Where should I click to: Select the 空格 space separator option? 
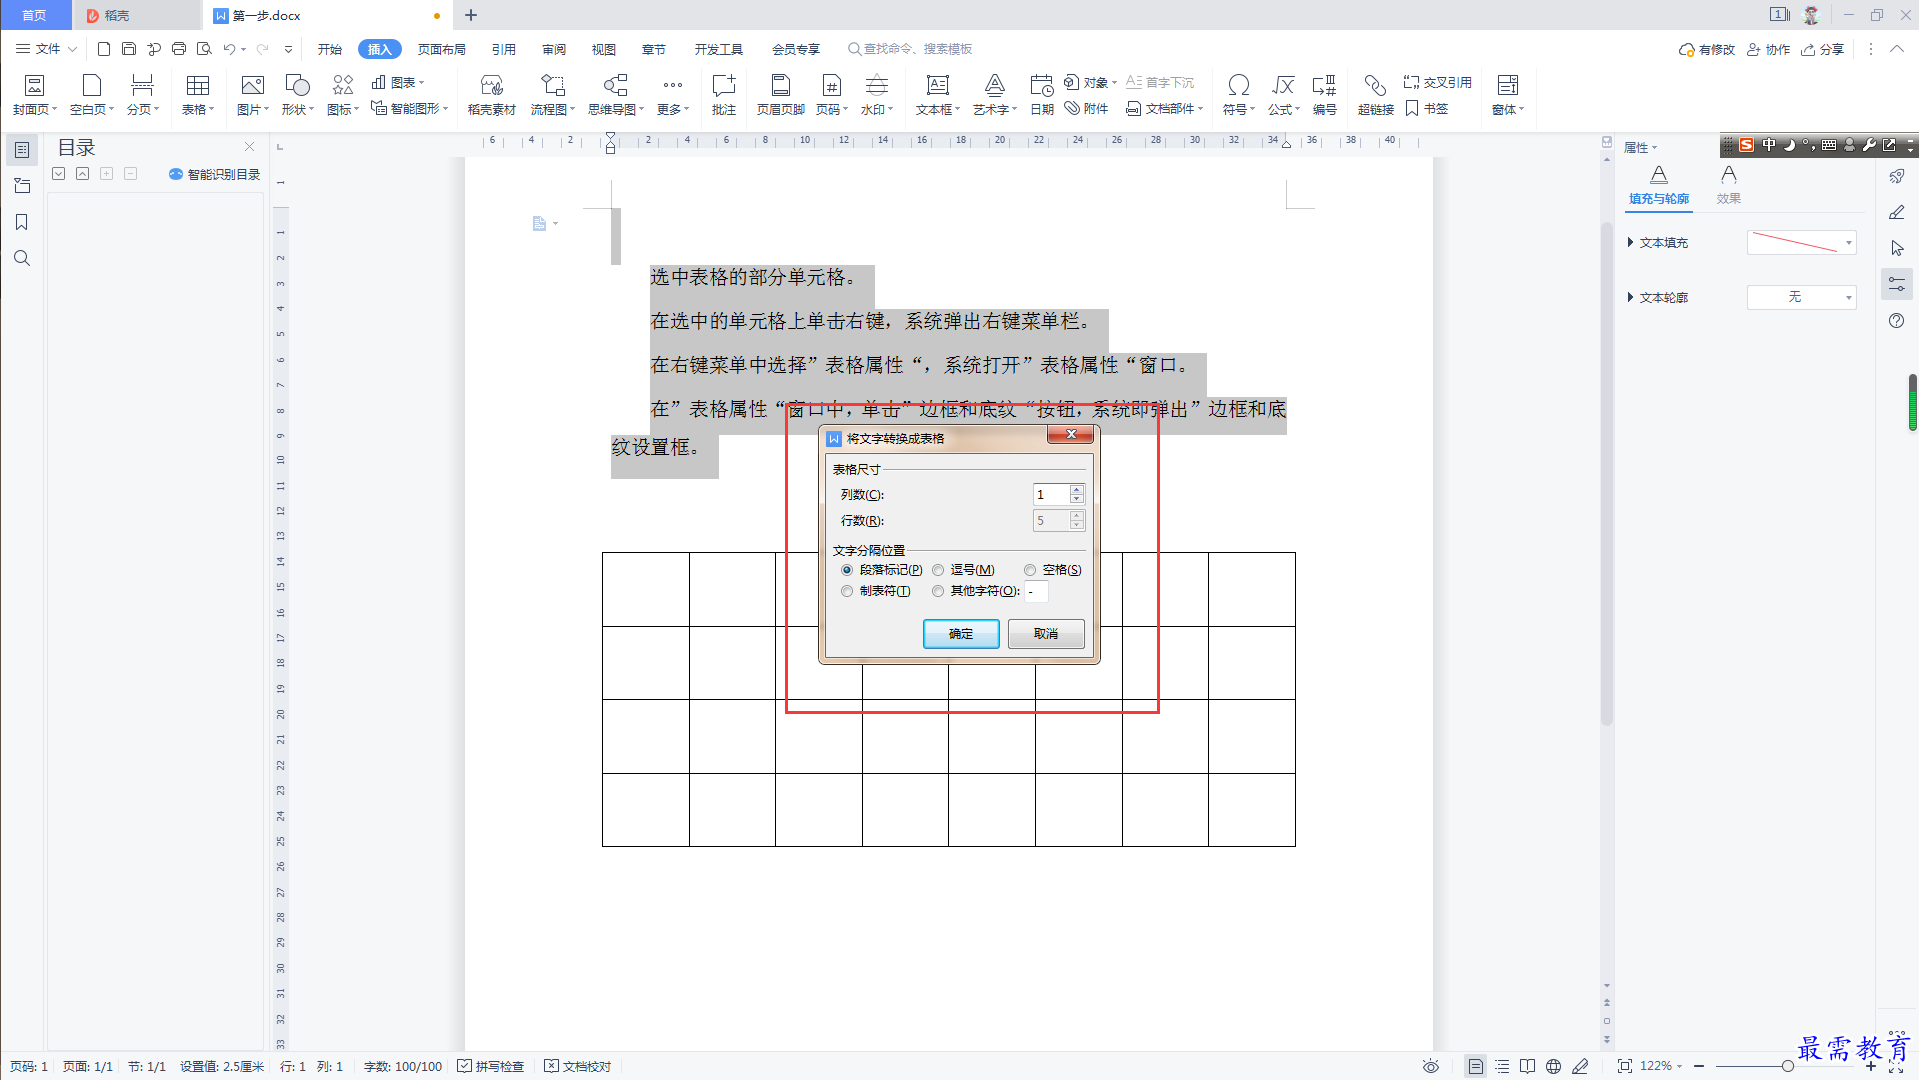click(x=1030, y=570)
